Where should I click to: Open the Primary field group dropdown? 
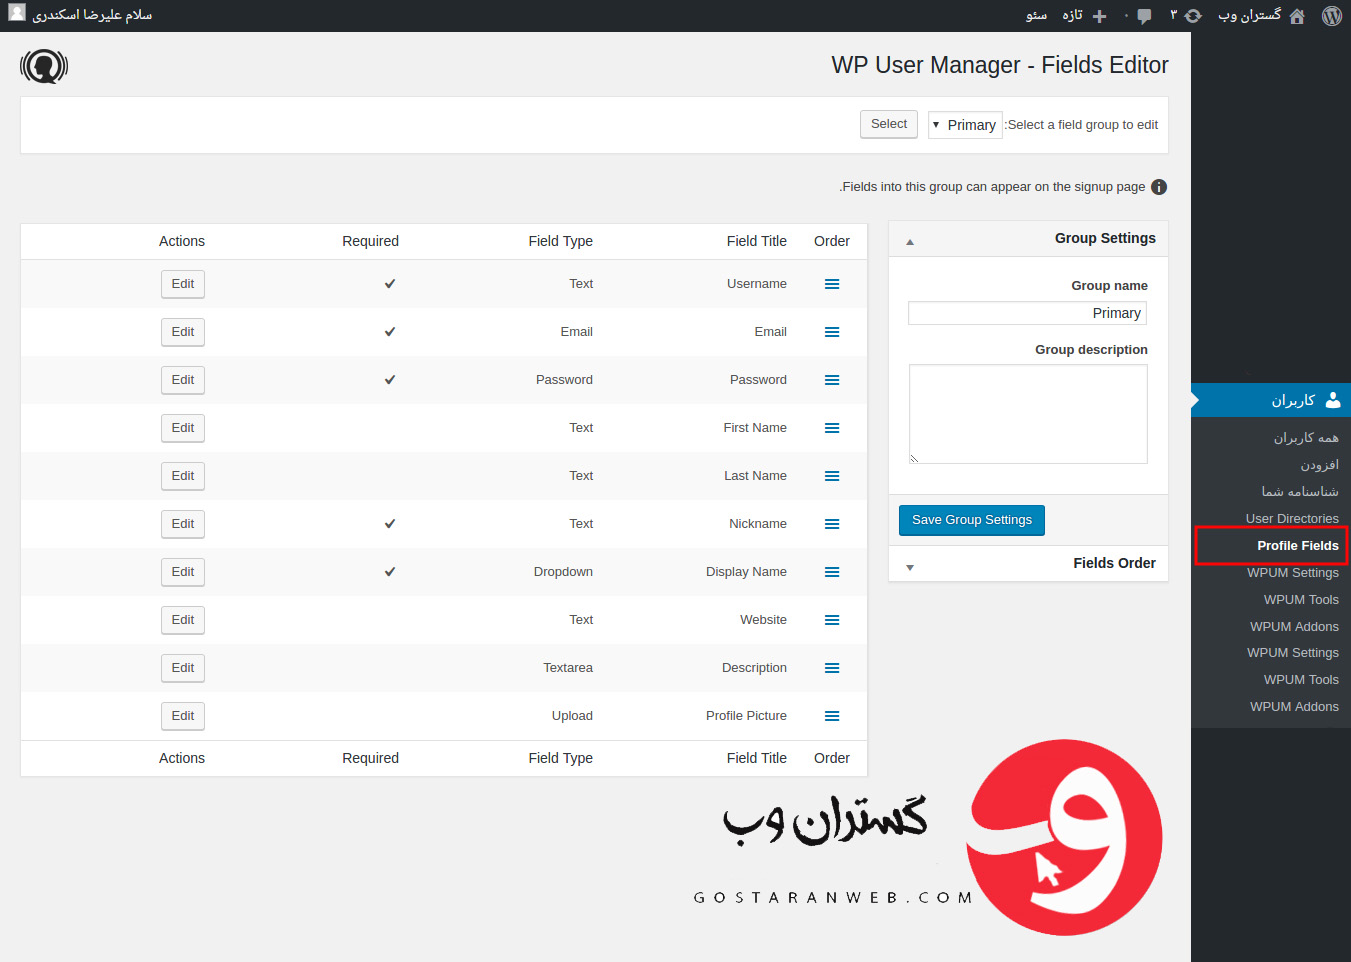[x=965, y=125]
